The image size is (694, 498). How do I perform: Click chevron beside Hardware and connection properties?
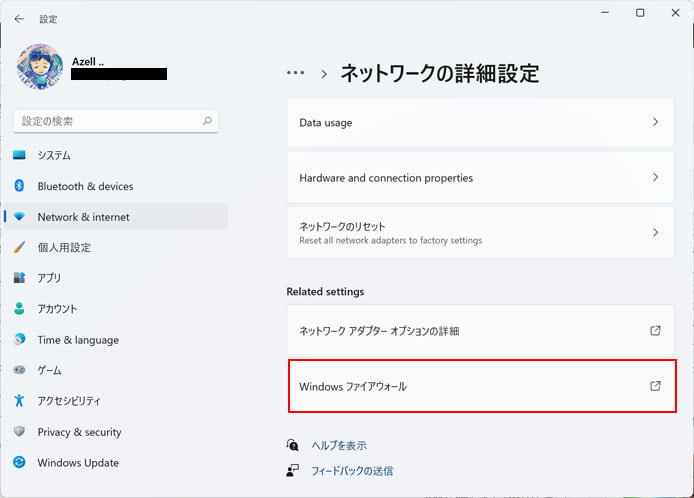(x=655, y=177)
